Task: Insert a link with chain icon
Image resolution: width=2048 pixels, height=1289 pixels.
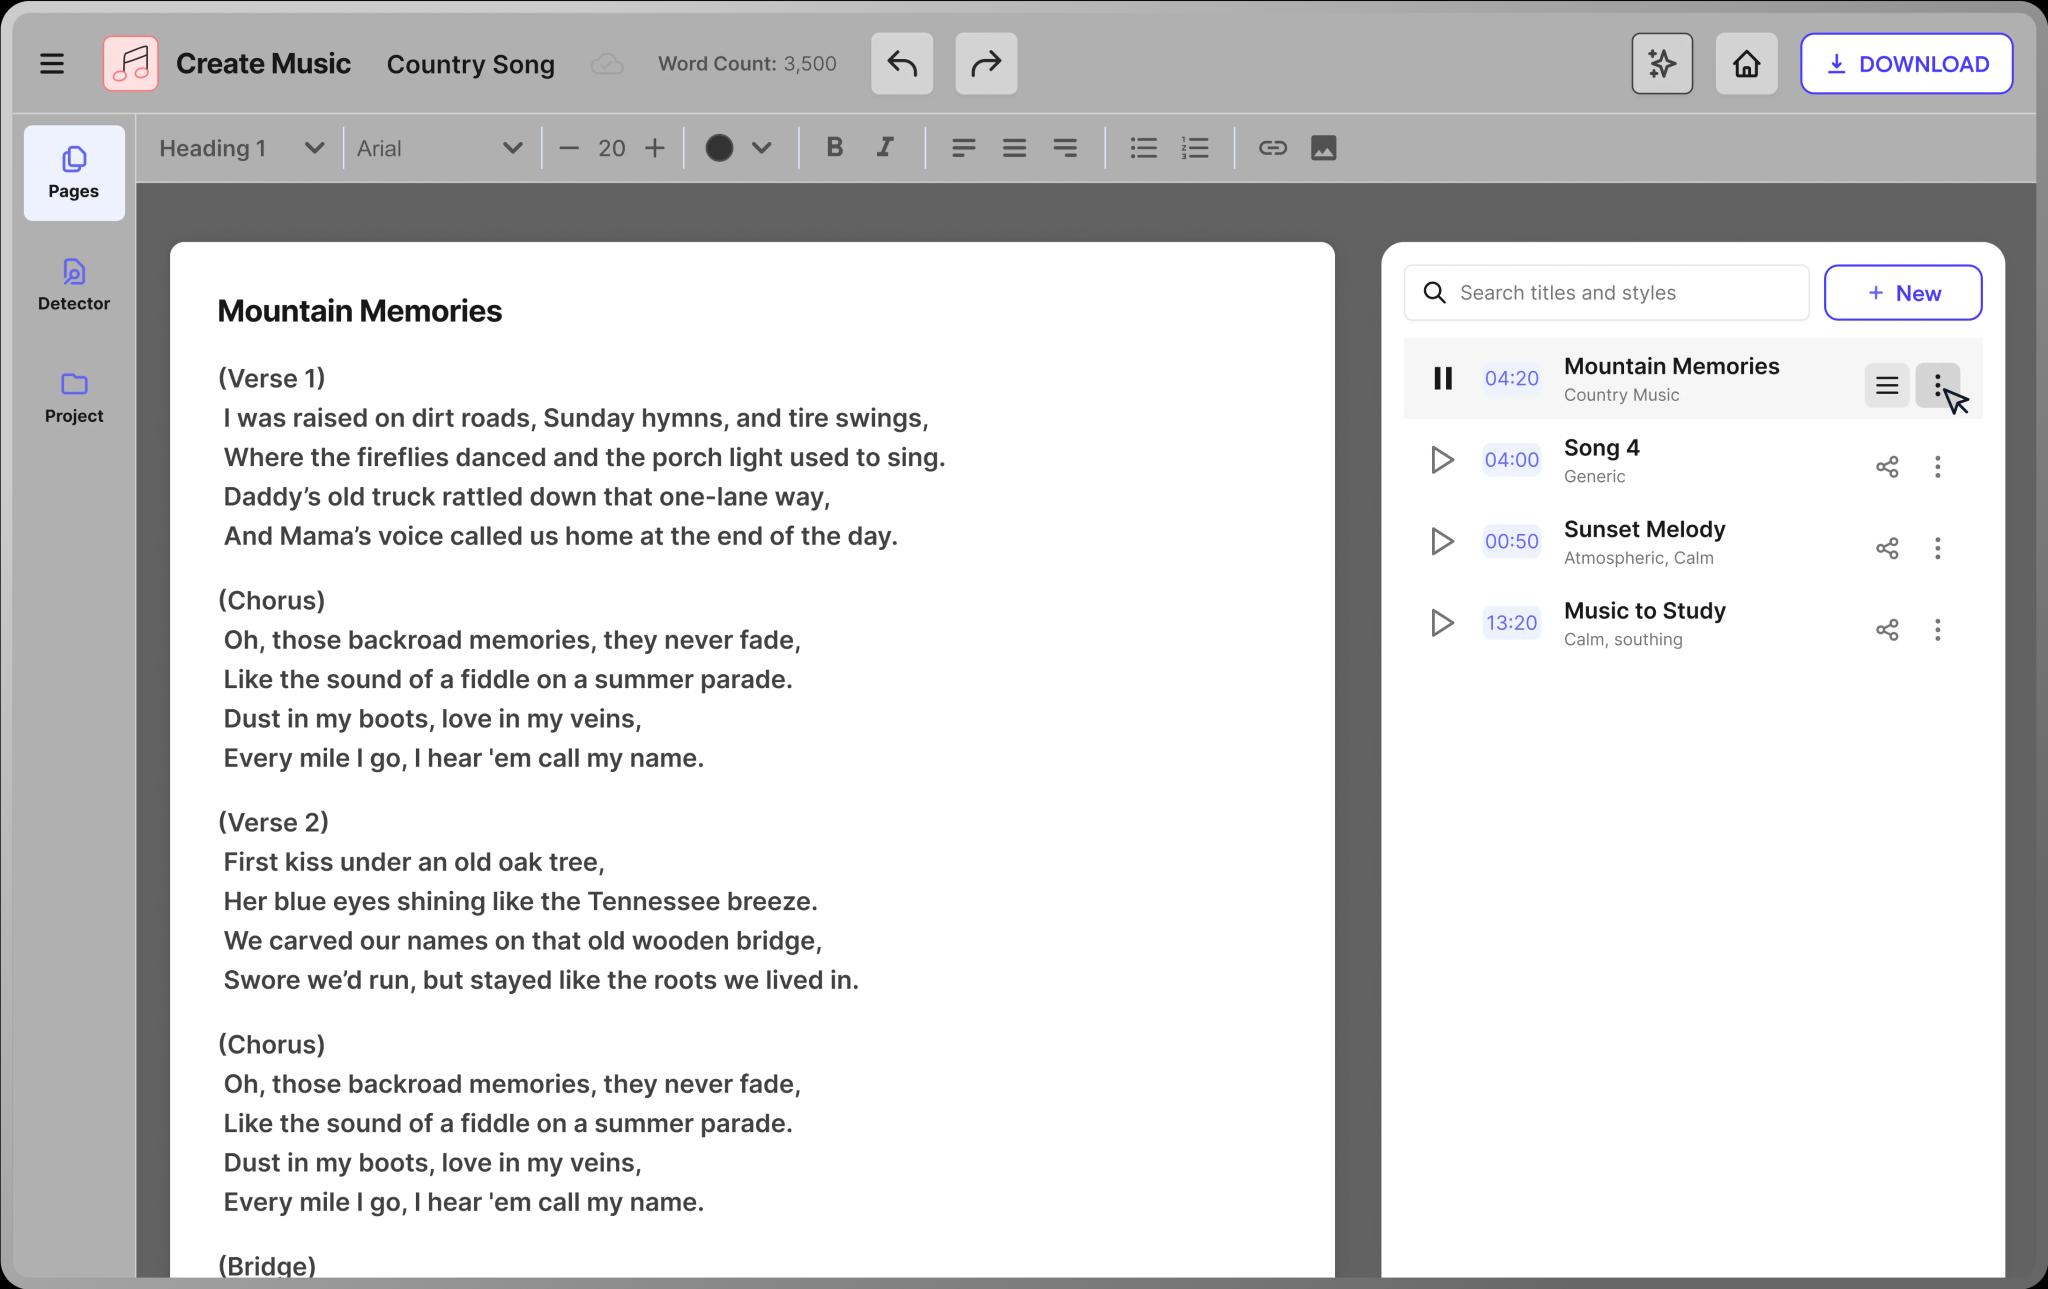Action: pyautogui.click(x=1271, y=148)
